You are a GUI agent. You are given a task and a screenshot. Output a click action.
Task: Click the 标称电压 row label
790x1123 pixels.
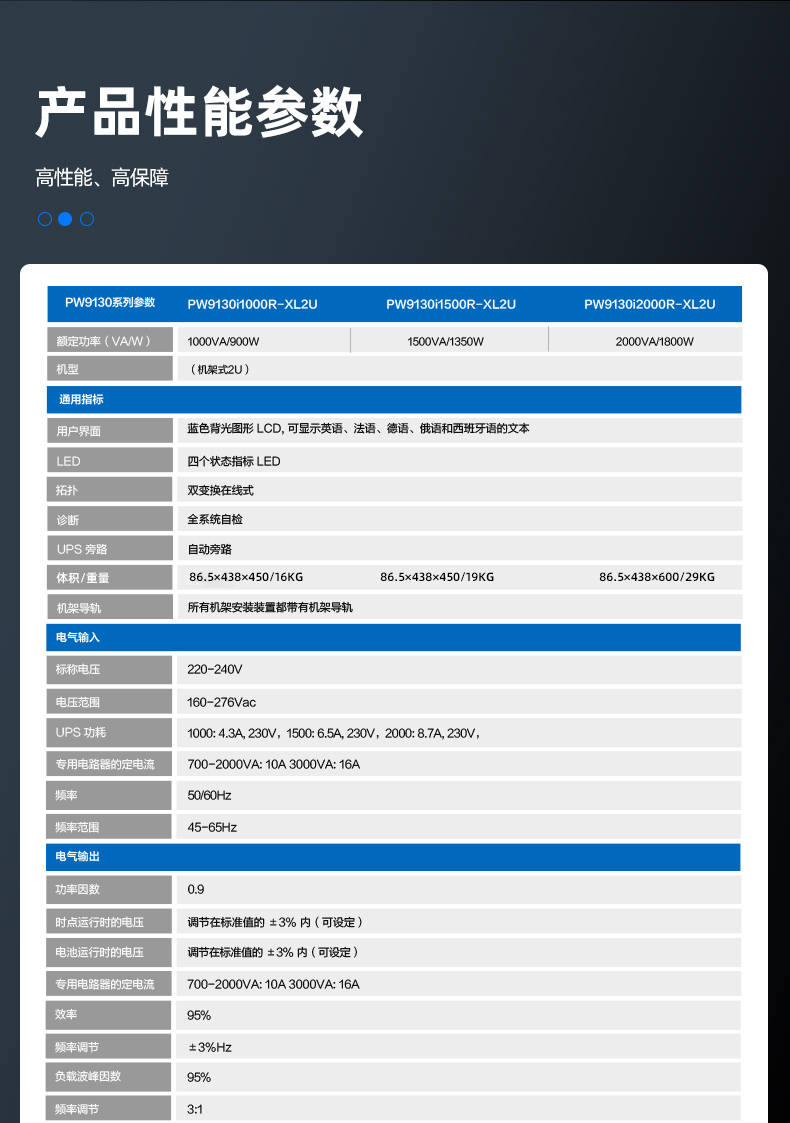click(109, 669)
